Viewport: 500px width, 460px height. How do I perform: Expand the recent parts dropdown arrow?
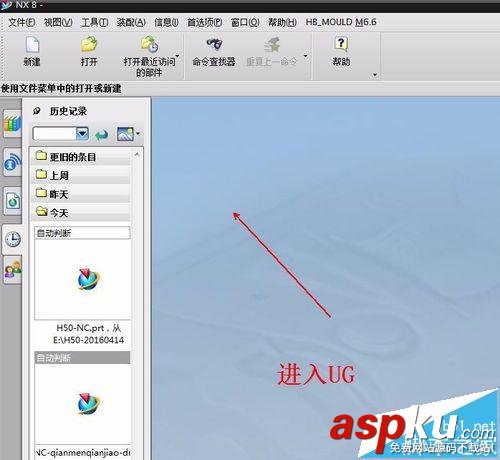(x=178, y=56)
